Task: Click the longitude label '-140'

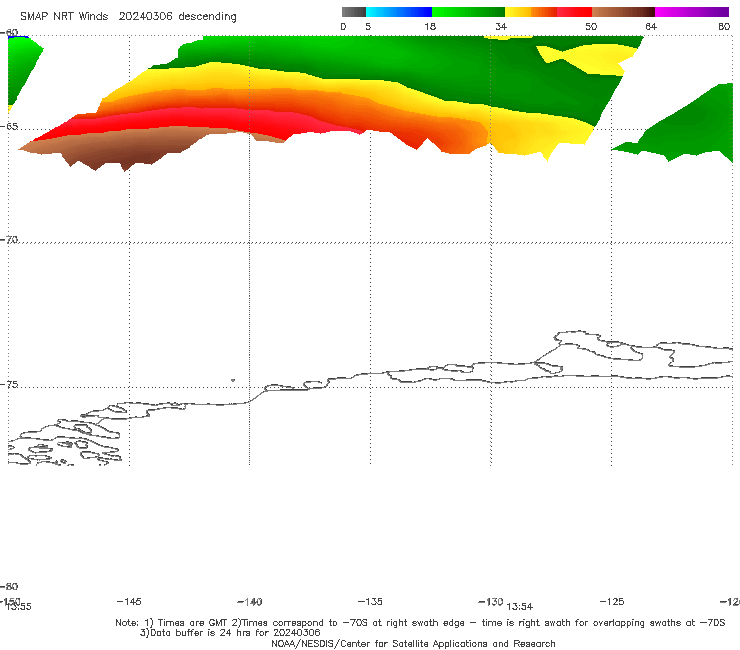Action: coord(250,601)
